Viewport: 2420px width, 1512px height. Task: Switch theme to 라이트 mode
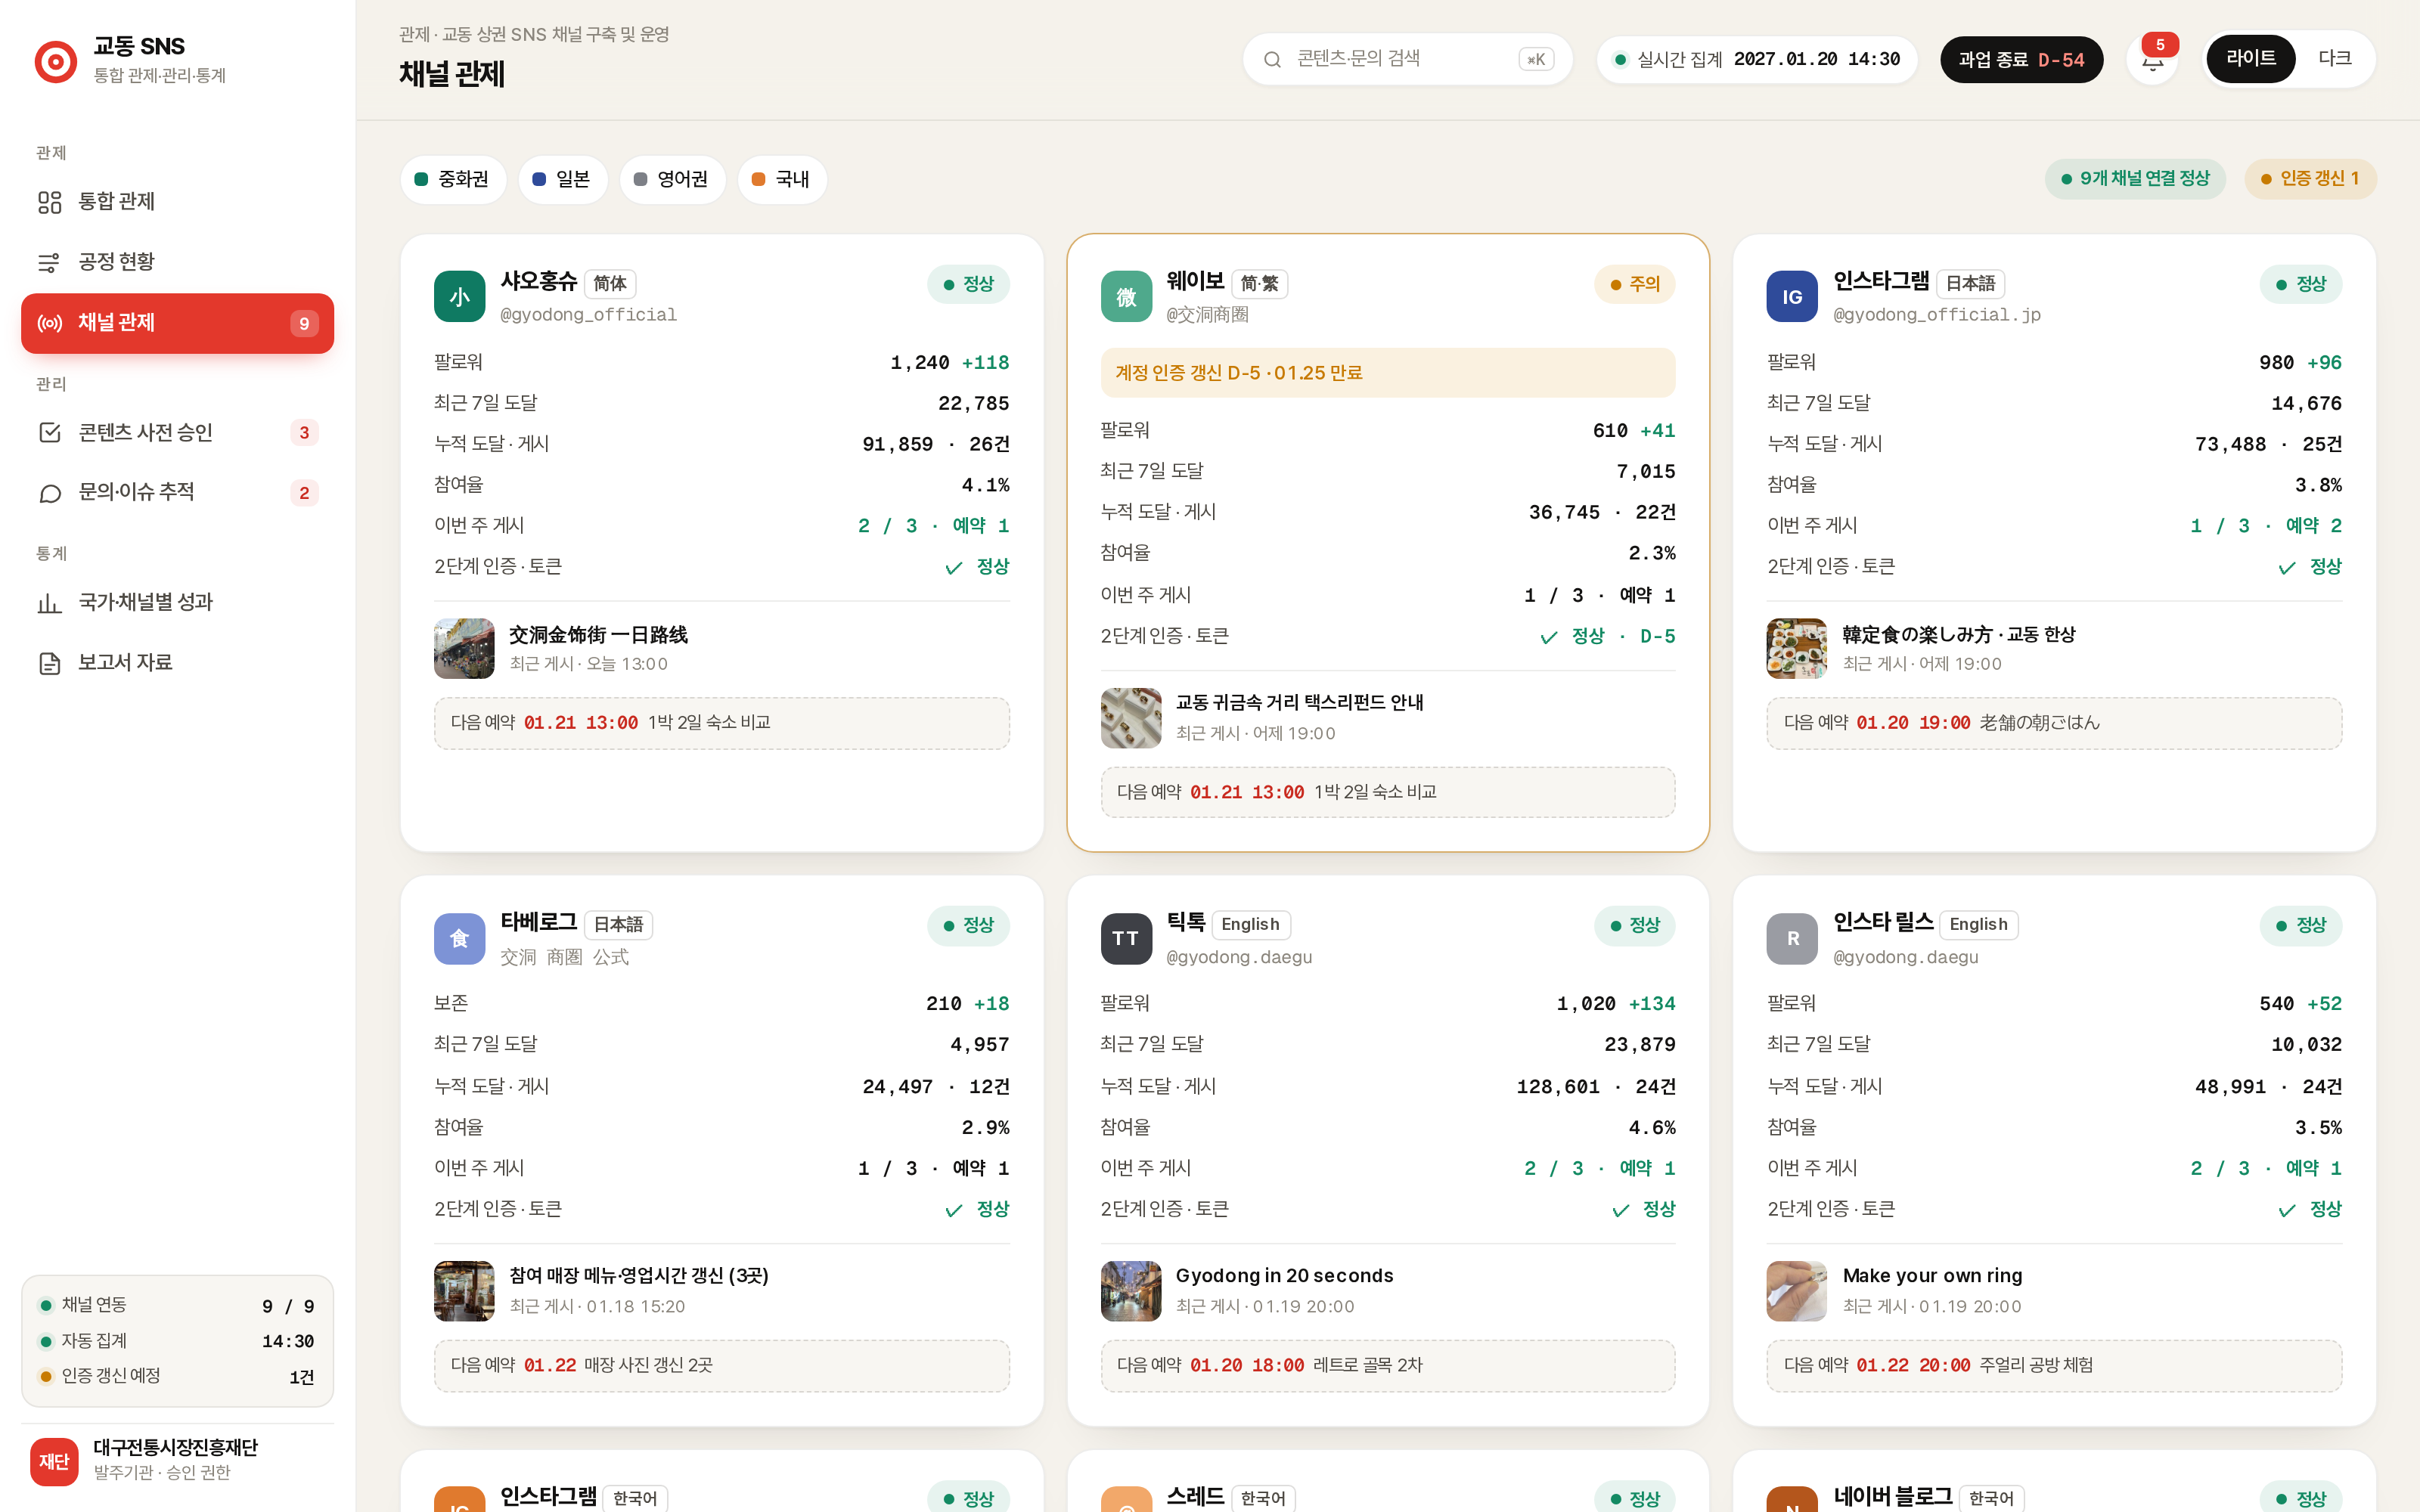point(2250,59)
